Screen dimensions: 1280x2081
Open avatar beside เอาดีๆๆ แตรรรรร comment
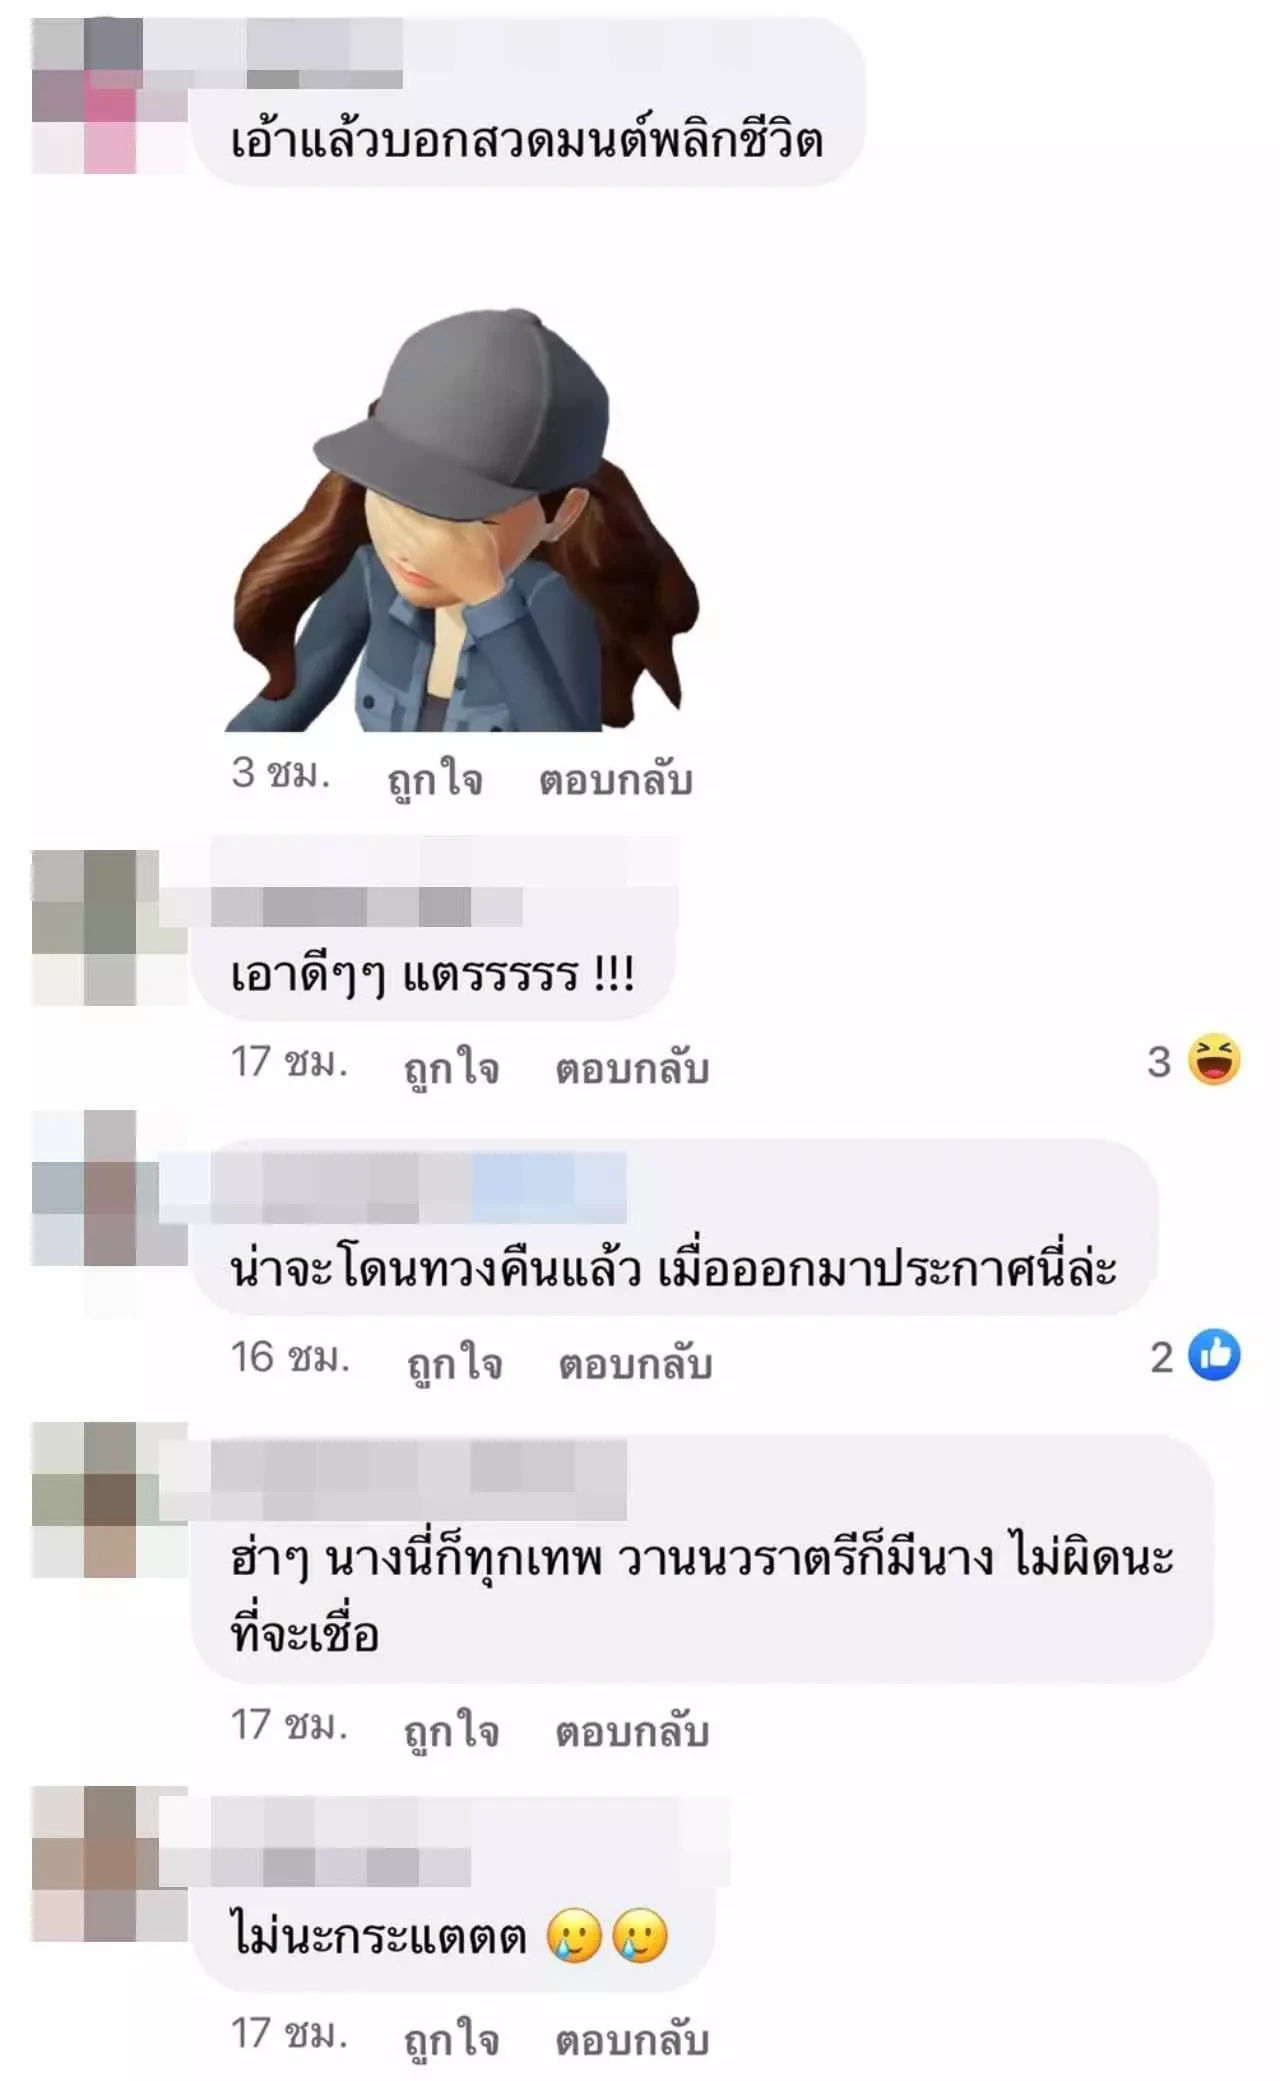[109, 928]
